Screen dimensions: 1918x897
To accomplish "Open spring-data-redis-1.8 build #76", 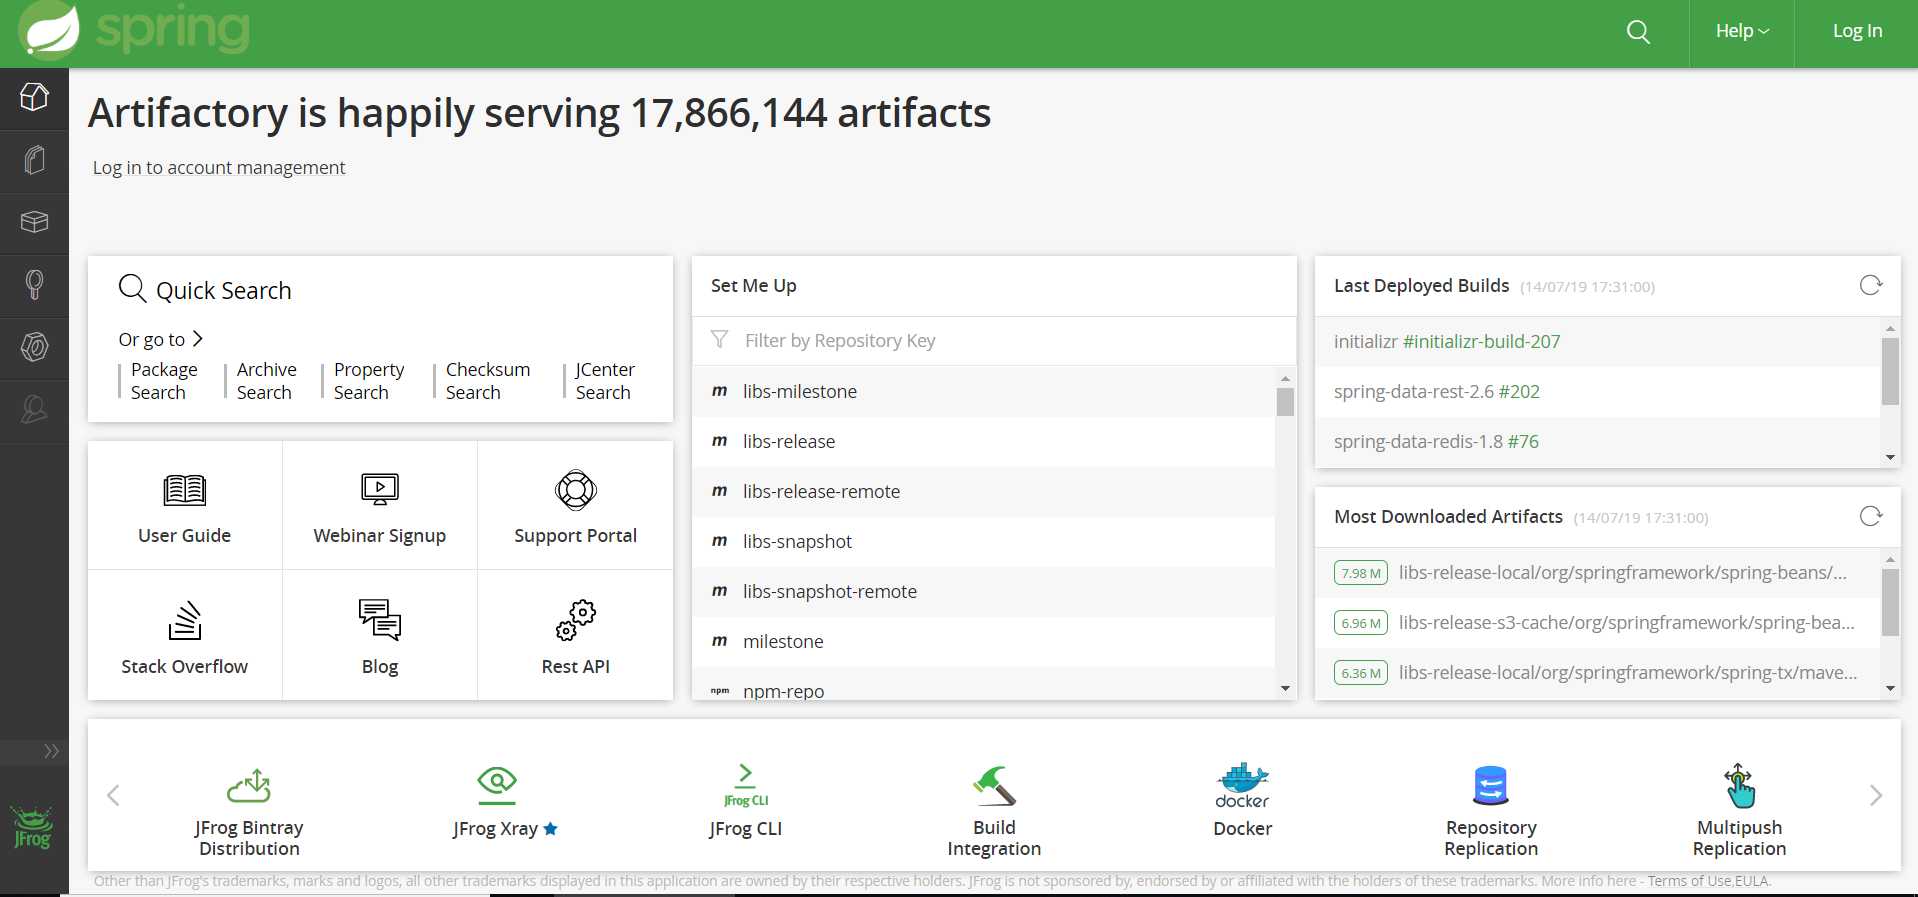I will tap(1523, 442).
